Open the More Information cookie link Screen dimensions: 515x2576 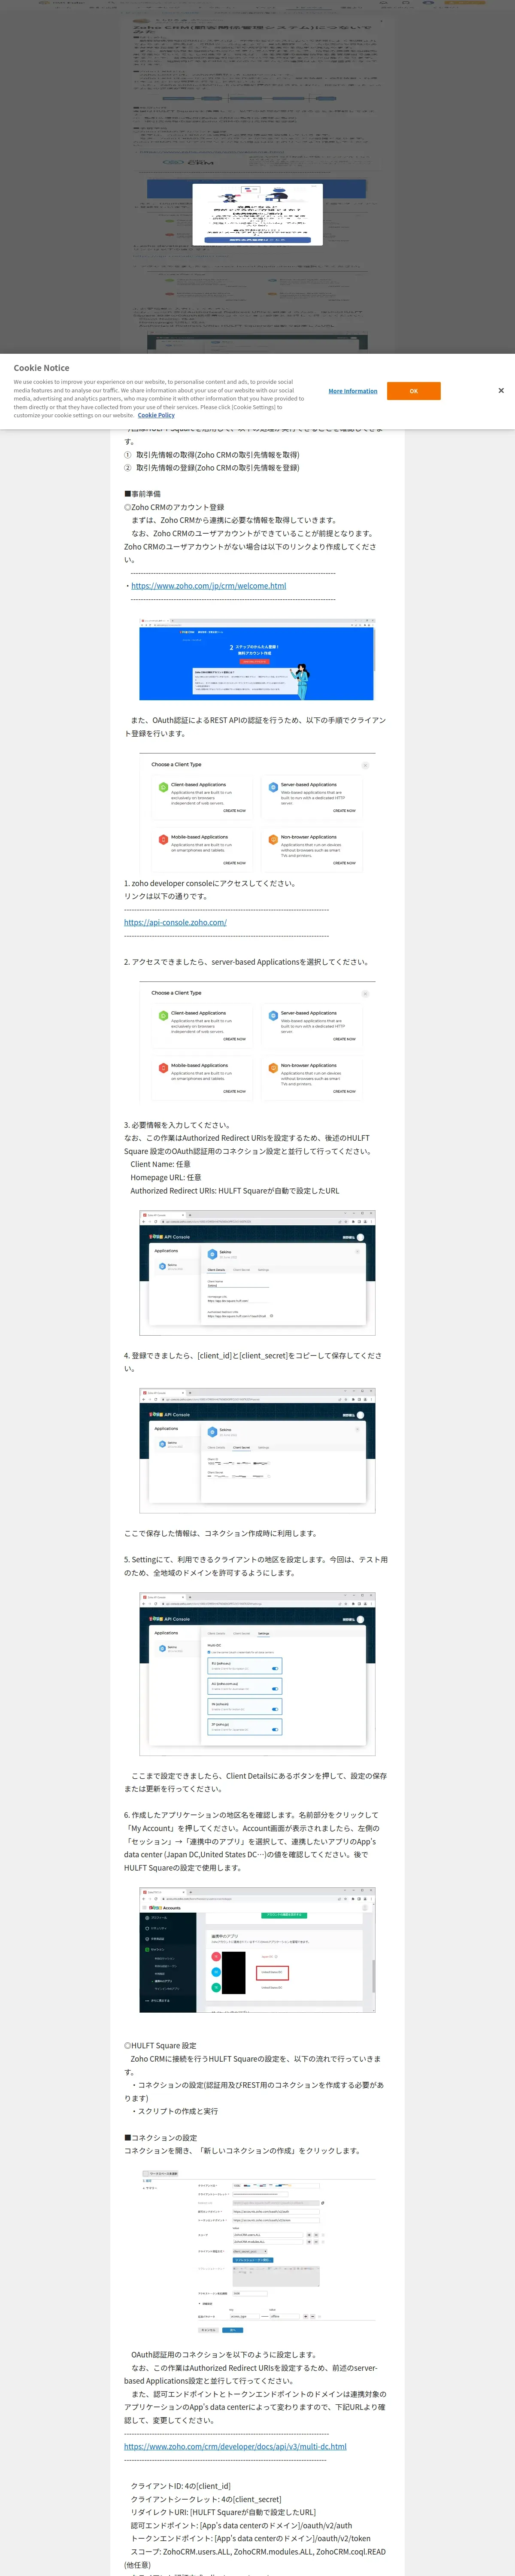click(x=353, y=391)
